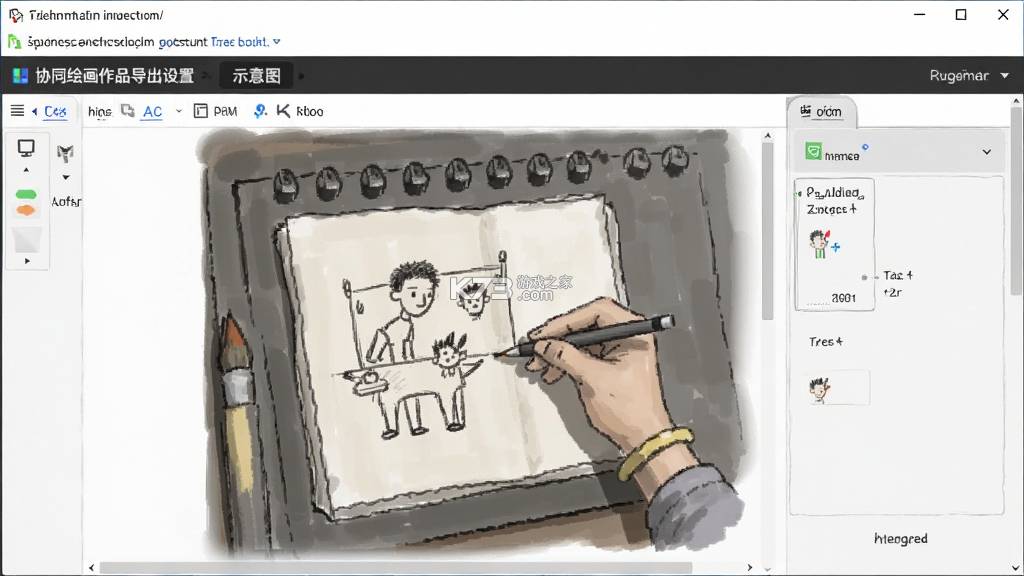Collapse the memee section chevron
Screen dimensions: 1024x576
click(x=987, y=152)
